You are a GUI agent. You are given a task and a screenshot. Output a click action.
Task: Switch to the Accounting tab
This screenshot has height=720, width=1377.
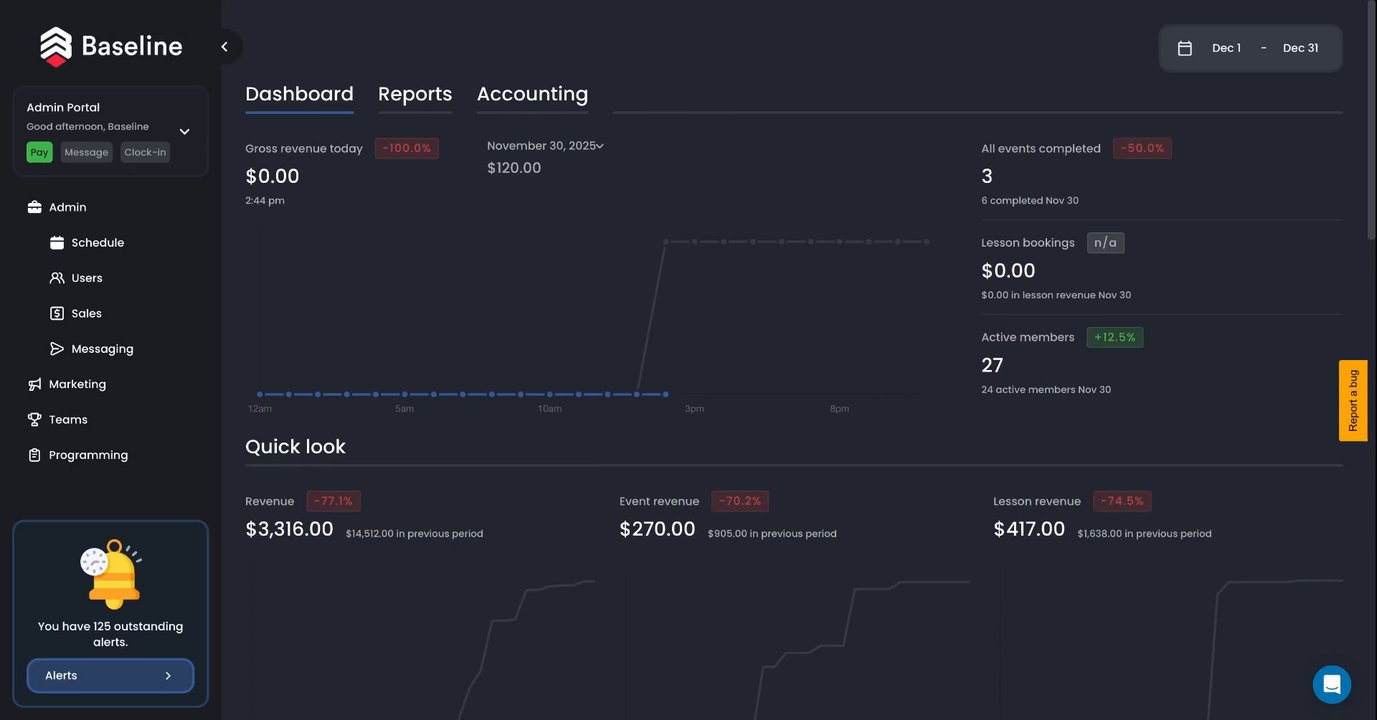532,94
